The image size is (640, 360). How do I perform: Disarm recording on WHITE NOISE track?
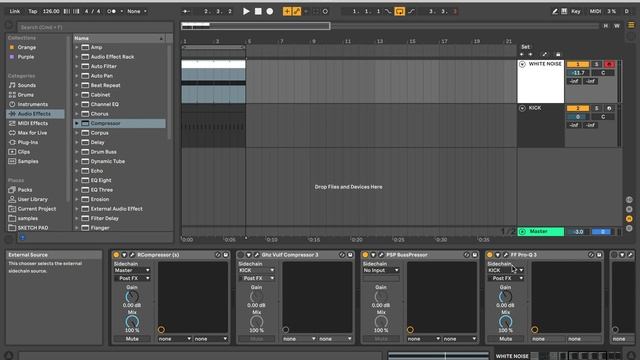pyautogui.click(x=609, y=64)
